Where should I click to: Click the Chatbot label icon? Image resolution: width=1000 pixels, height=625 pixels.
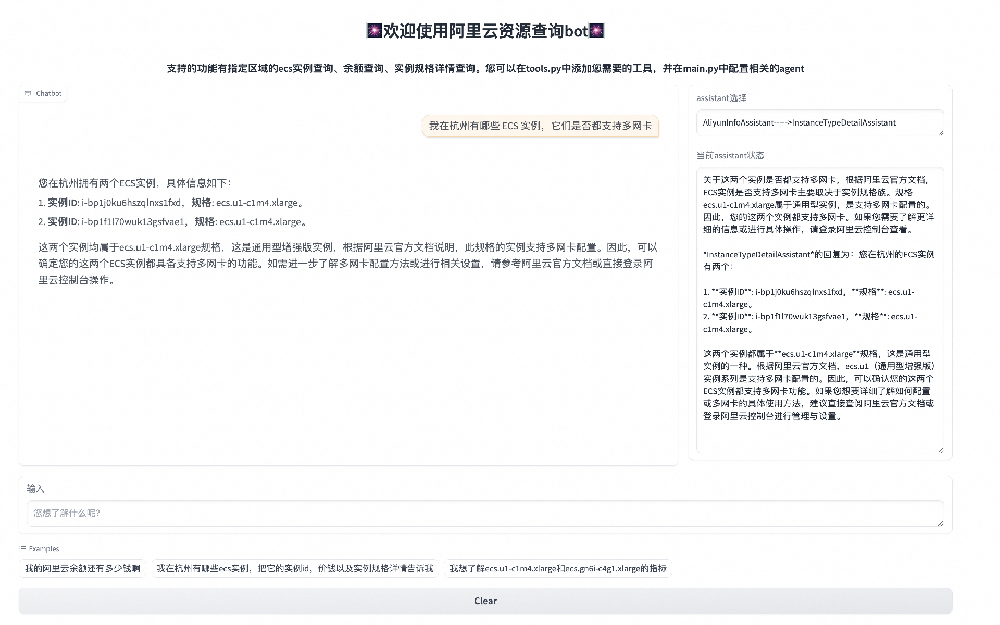click(27, 93)
